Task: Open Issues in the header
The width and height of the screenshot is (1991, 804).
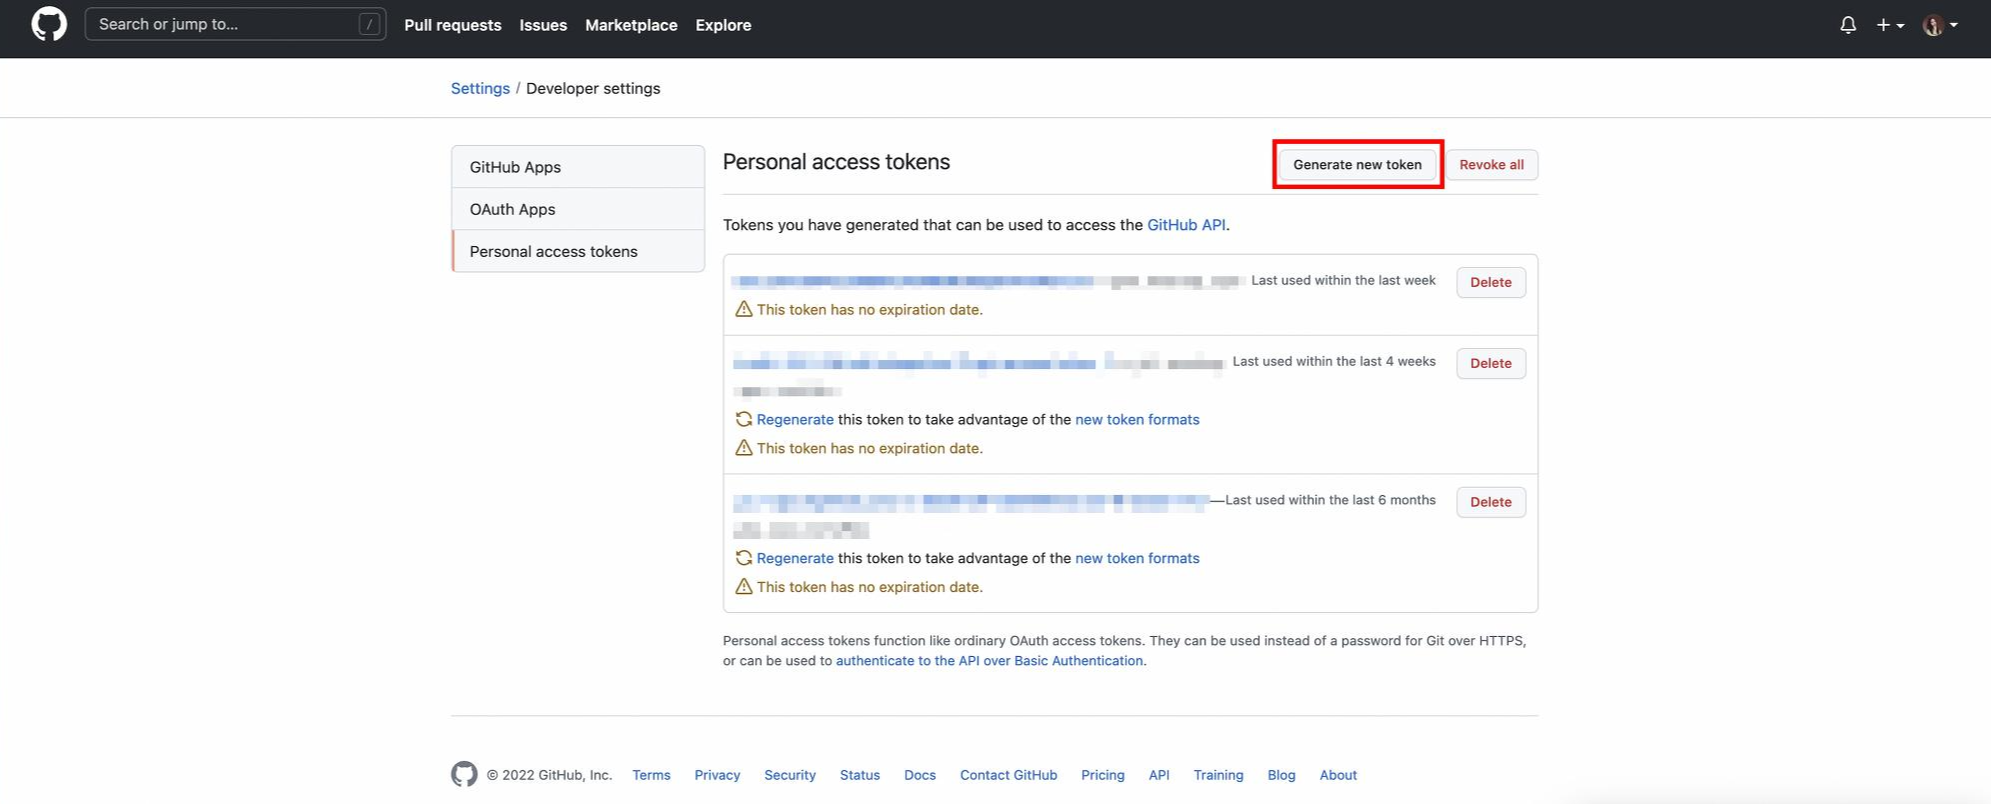Action: 543,25
